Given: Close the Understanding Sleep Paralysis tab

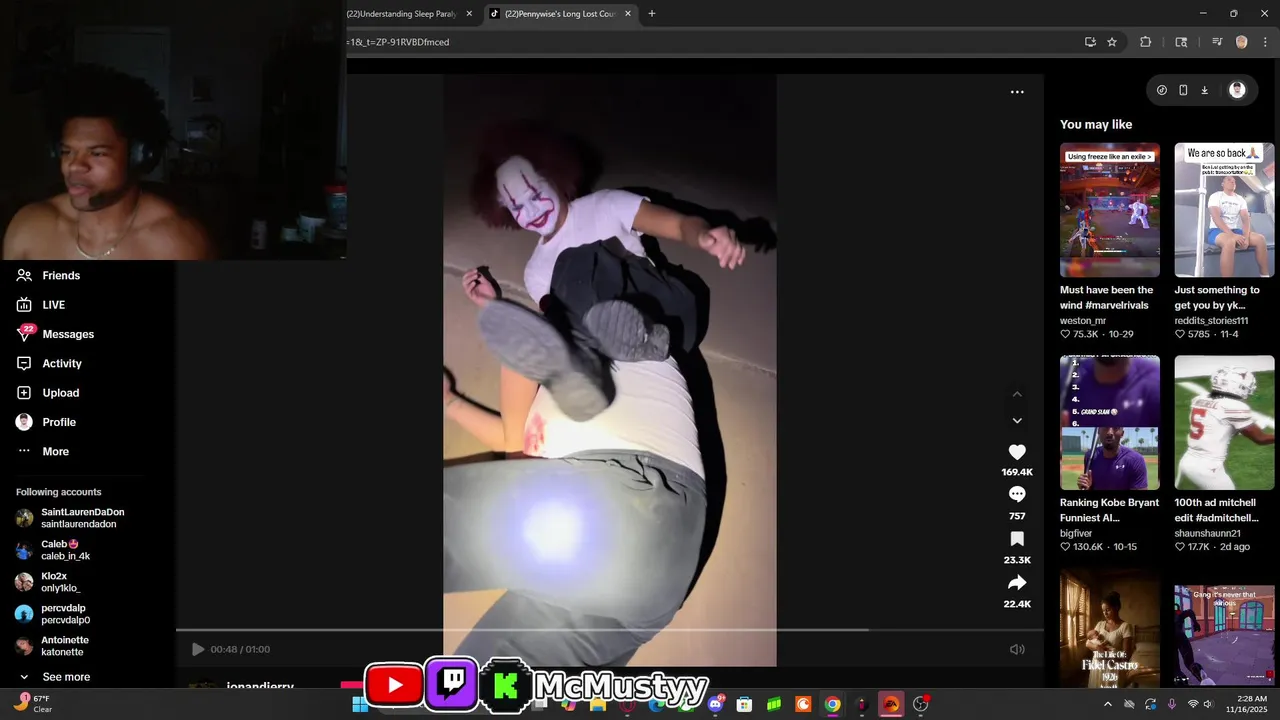Looking at the screenshot, I should pos(469,14).
